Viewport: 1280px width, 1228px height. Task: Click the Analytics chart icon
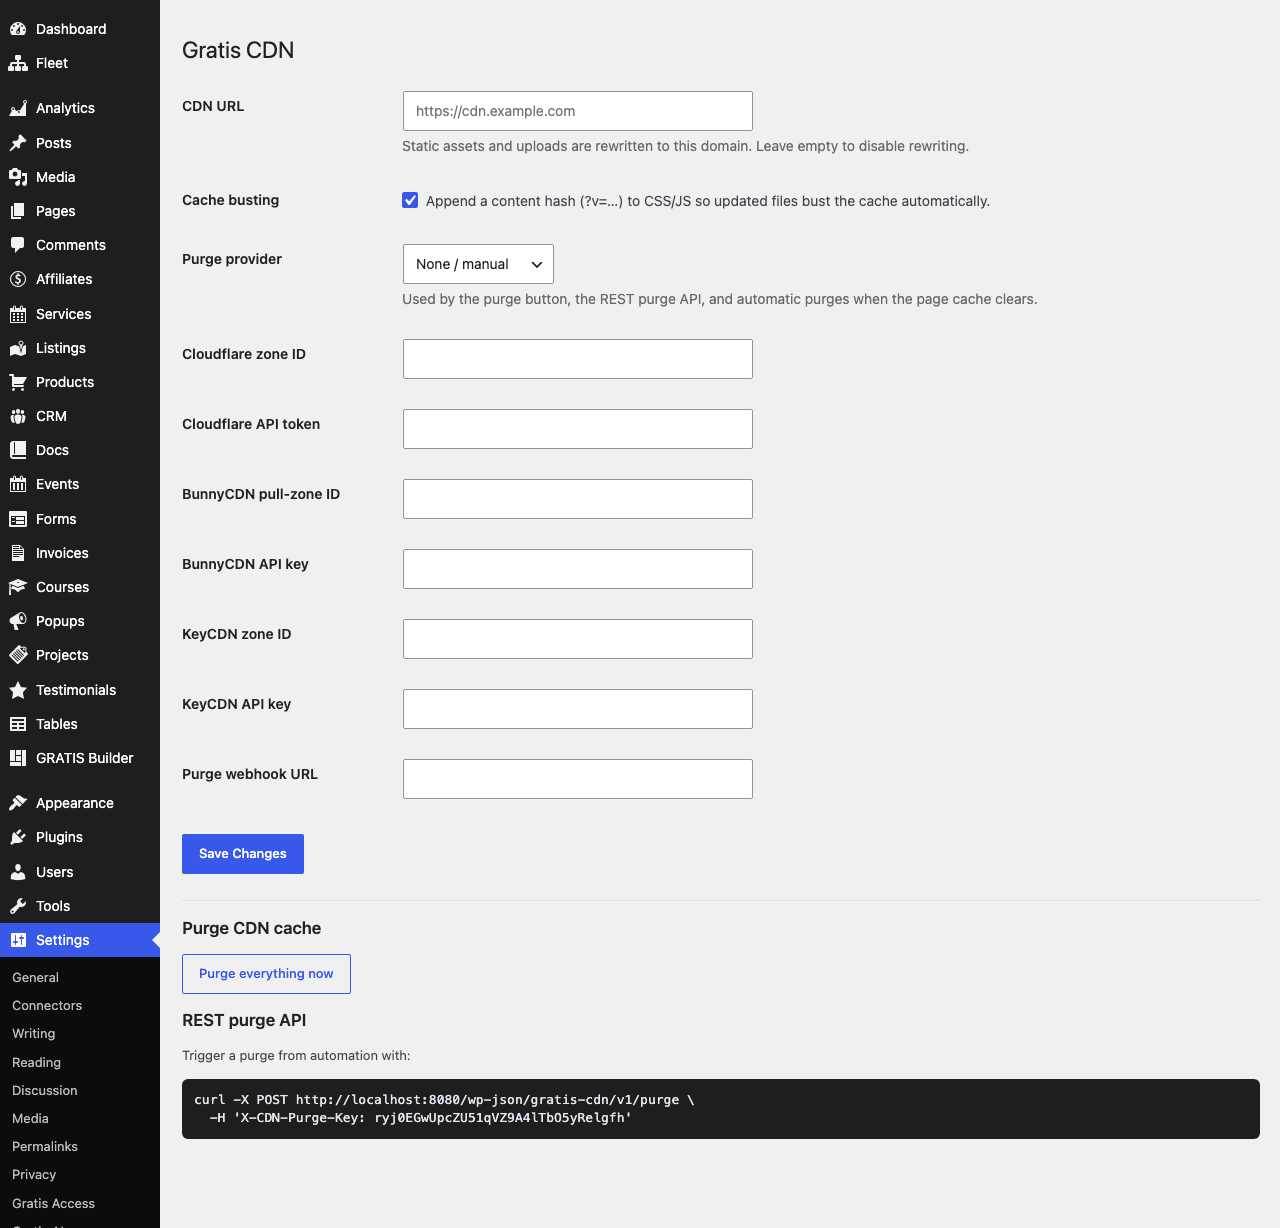click(x=18, y=108)
